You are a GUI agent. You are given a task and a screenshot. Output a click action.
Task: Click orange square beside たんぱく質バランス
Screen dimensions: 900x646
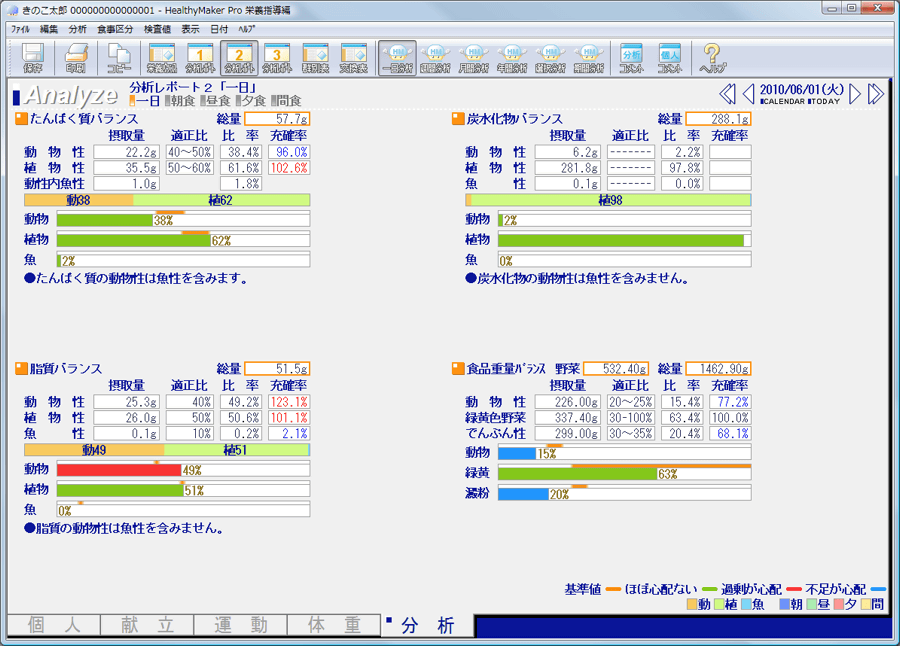pyautogui.click(x=21, y=119)
